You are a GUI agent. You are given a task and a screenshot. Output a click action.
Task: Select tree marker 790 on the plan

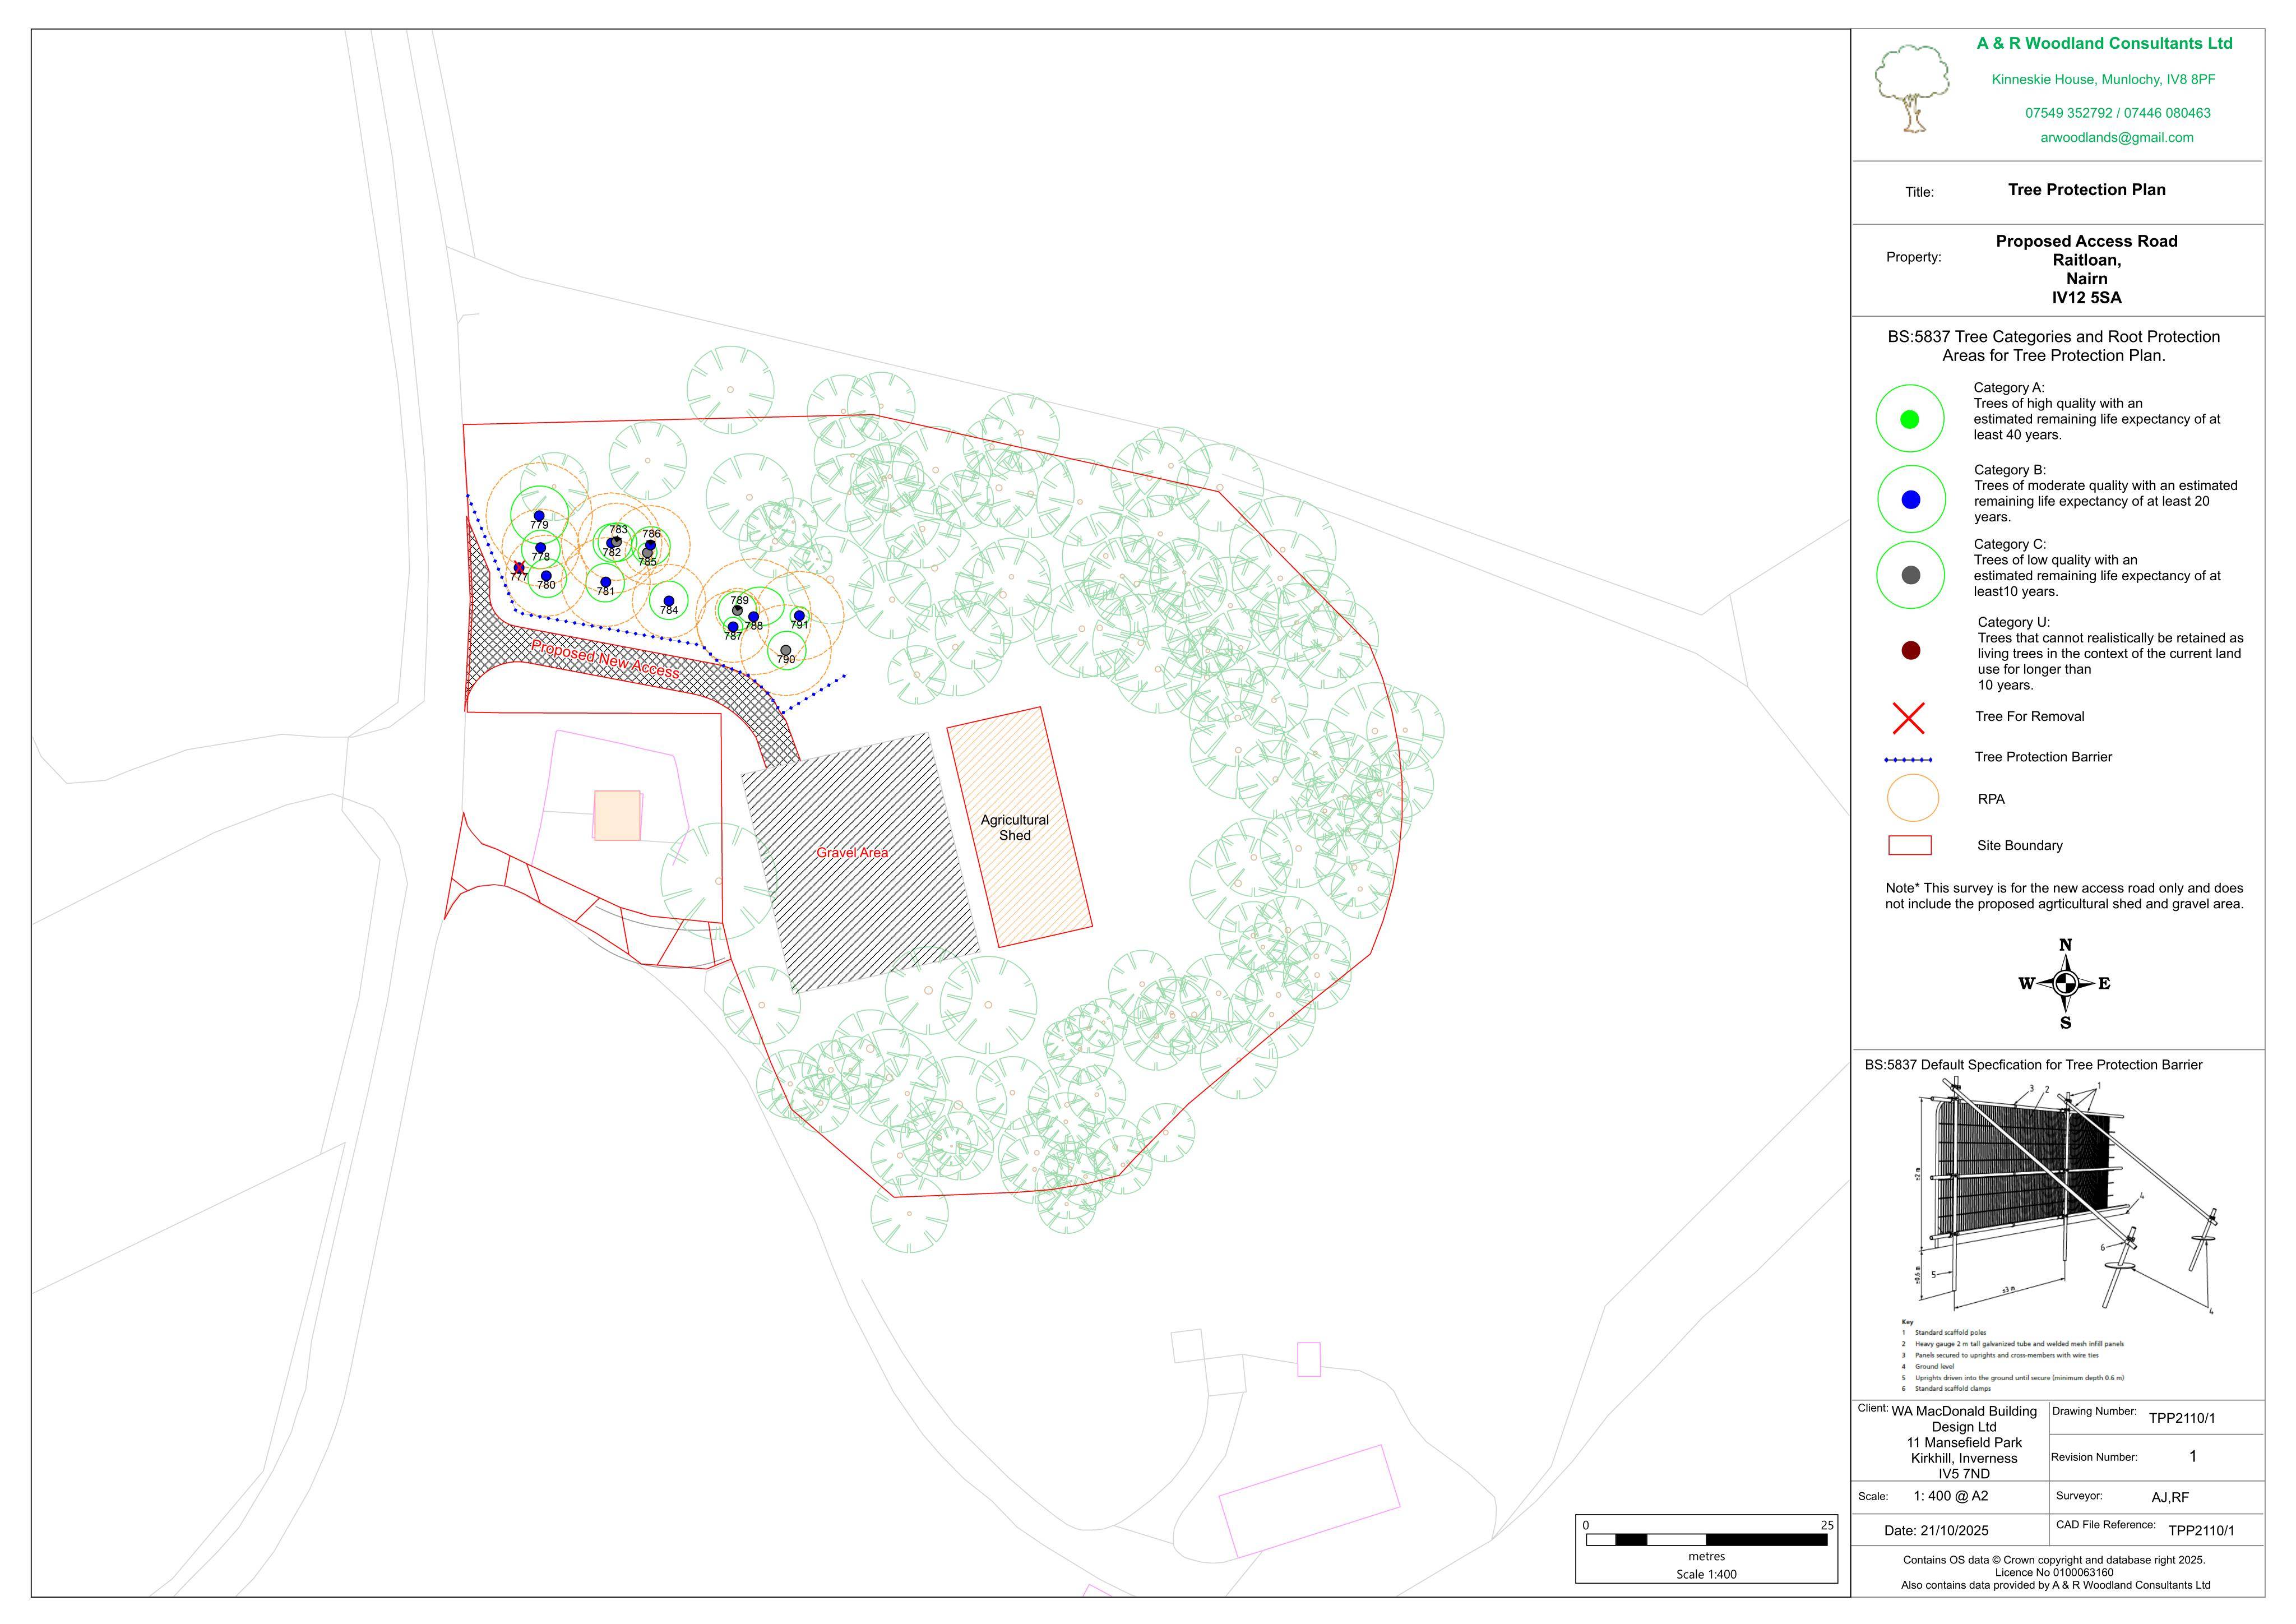[786, 650]
